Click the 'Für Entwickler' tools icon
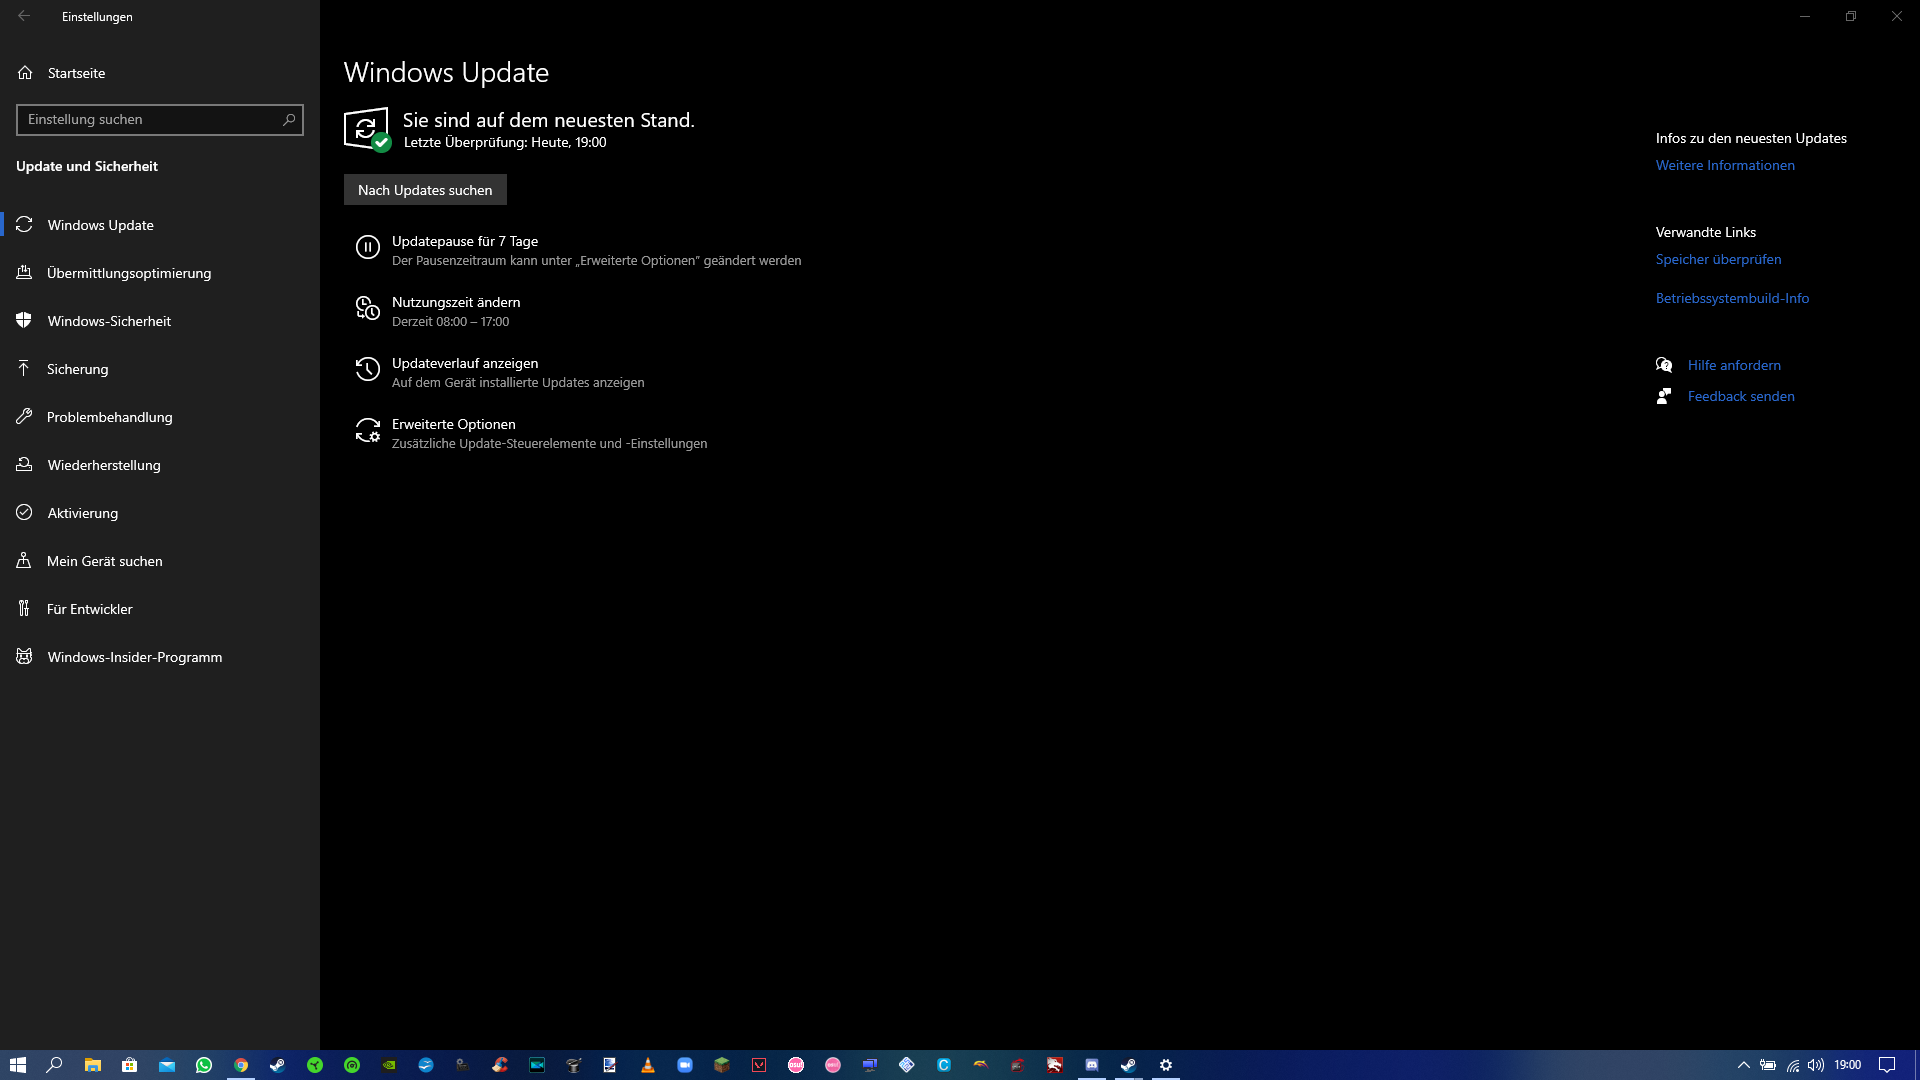 click(24, 609)
